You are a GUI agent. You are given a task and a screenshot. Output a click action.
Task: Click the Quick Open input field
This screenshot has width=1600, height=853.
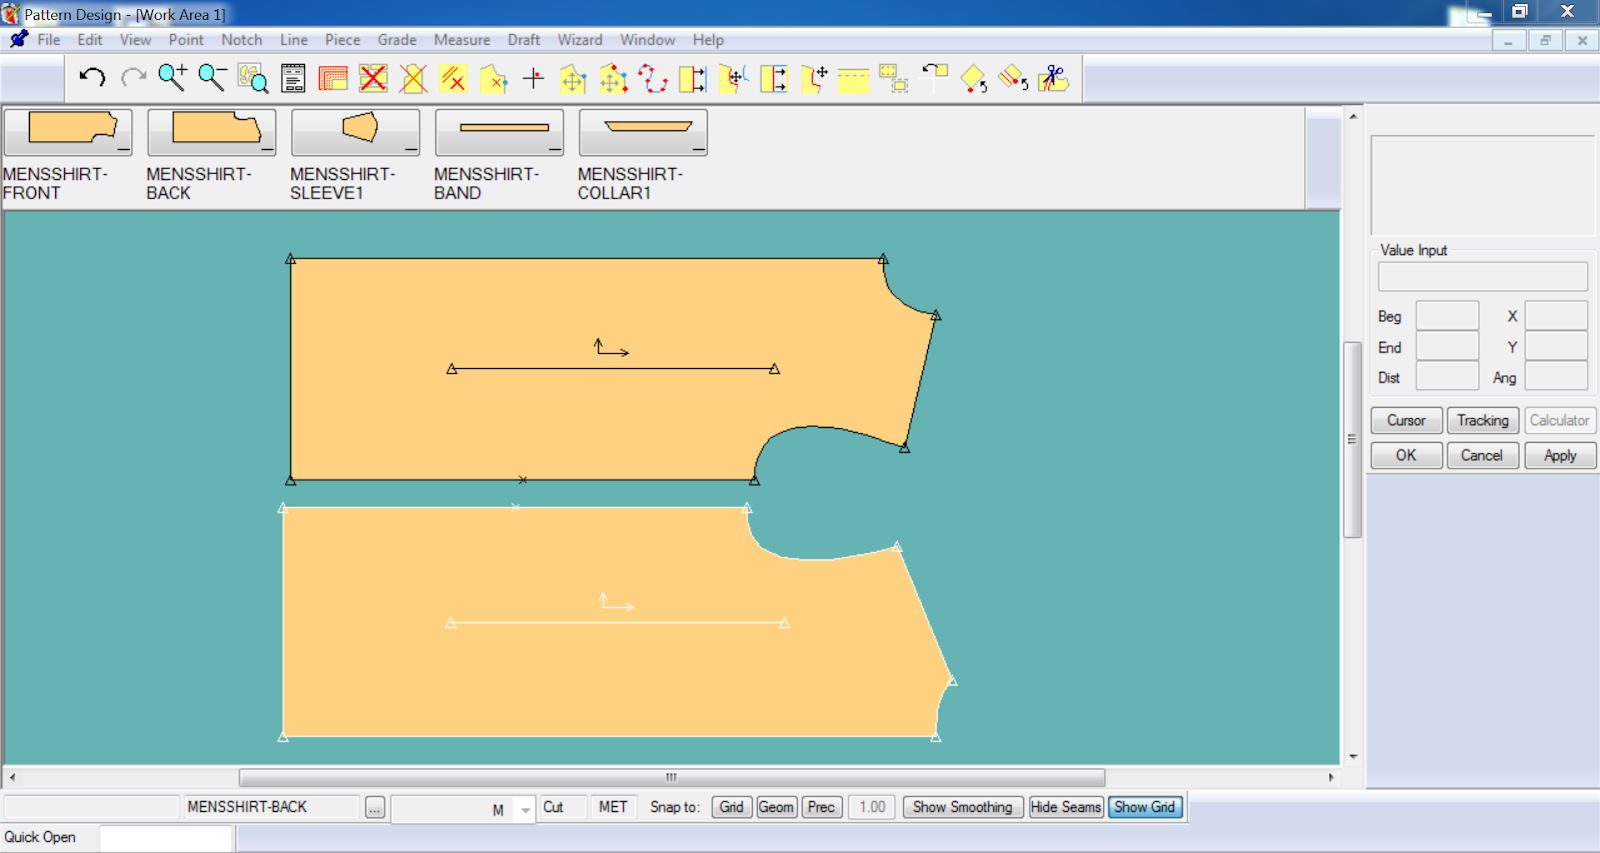click(x=166, y=838)
